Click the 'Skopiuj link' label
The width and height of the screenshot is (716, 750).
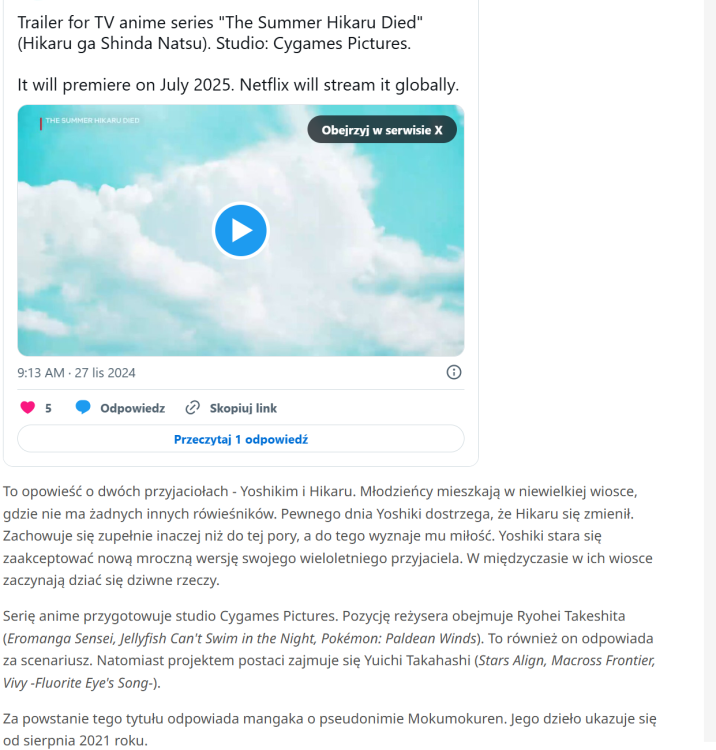pyautogui.click(x=243, y=408)
